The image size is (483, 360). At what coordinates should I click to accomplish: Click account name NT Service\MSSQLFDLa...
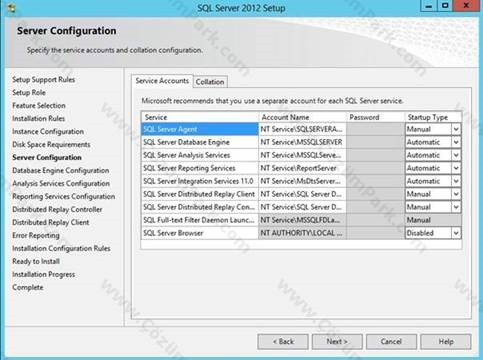pos(302,220)
